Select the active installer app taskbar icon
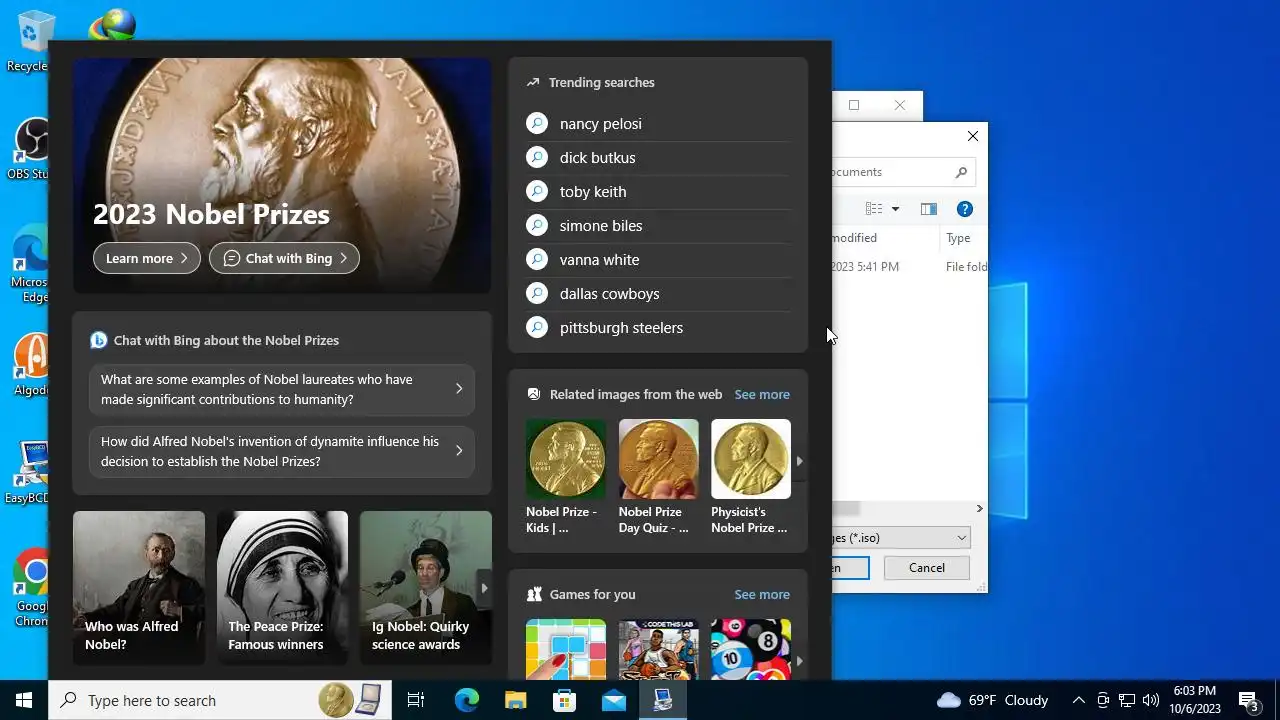1280x720 pixels. point(662,700)
